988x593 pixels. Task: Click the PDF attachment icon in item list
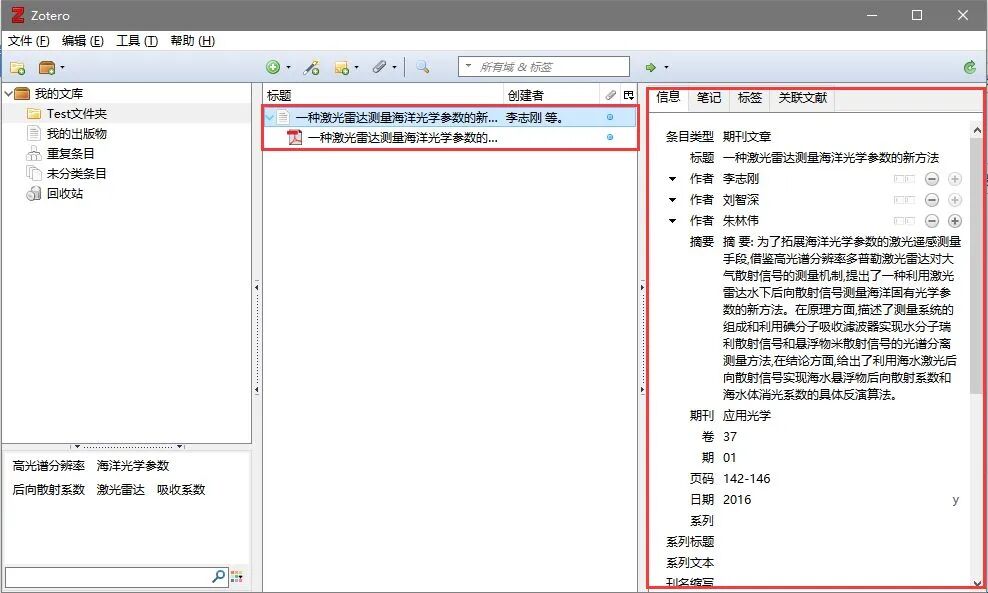click(294, 137)
